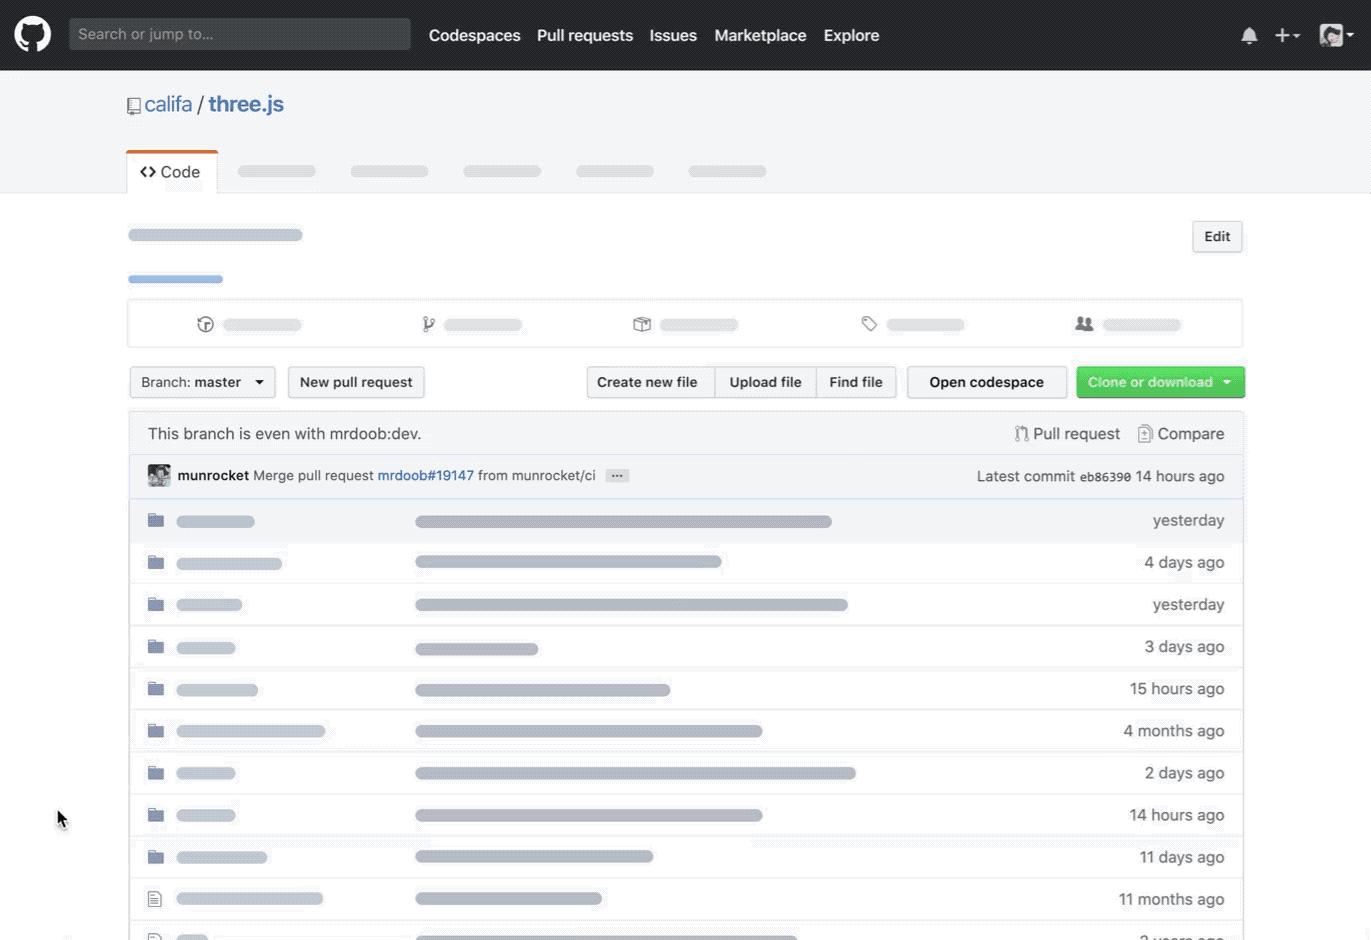The height and width of the screenshot is (940, 1371).
Task: Click the tag icon in stats bar
Action: click(x=869, y=324)
